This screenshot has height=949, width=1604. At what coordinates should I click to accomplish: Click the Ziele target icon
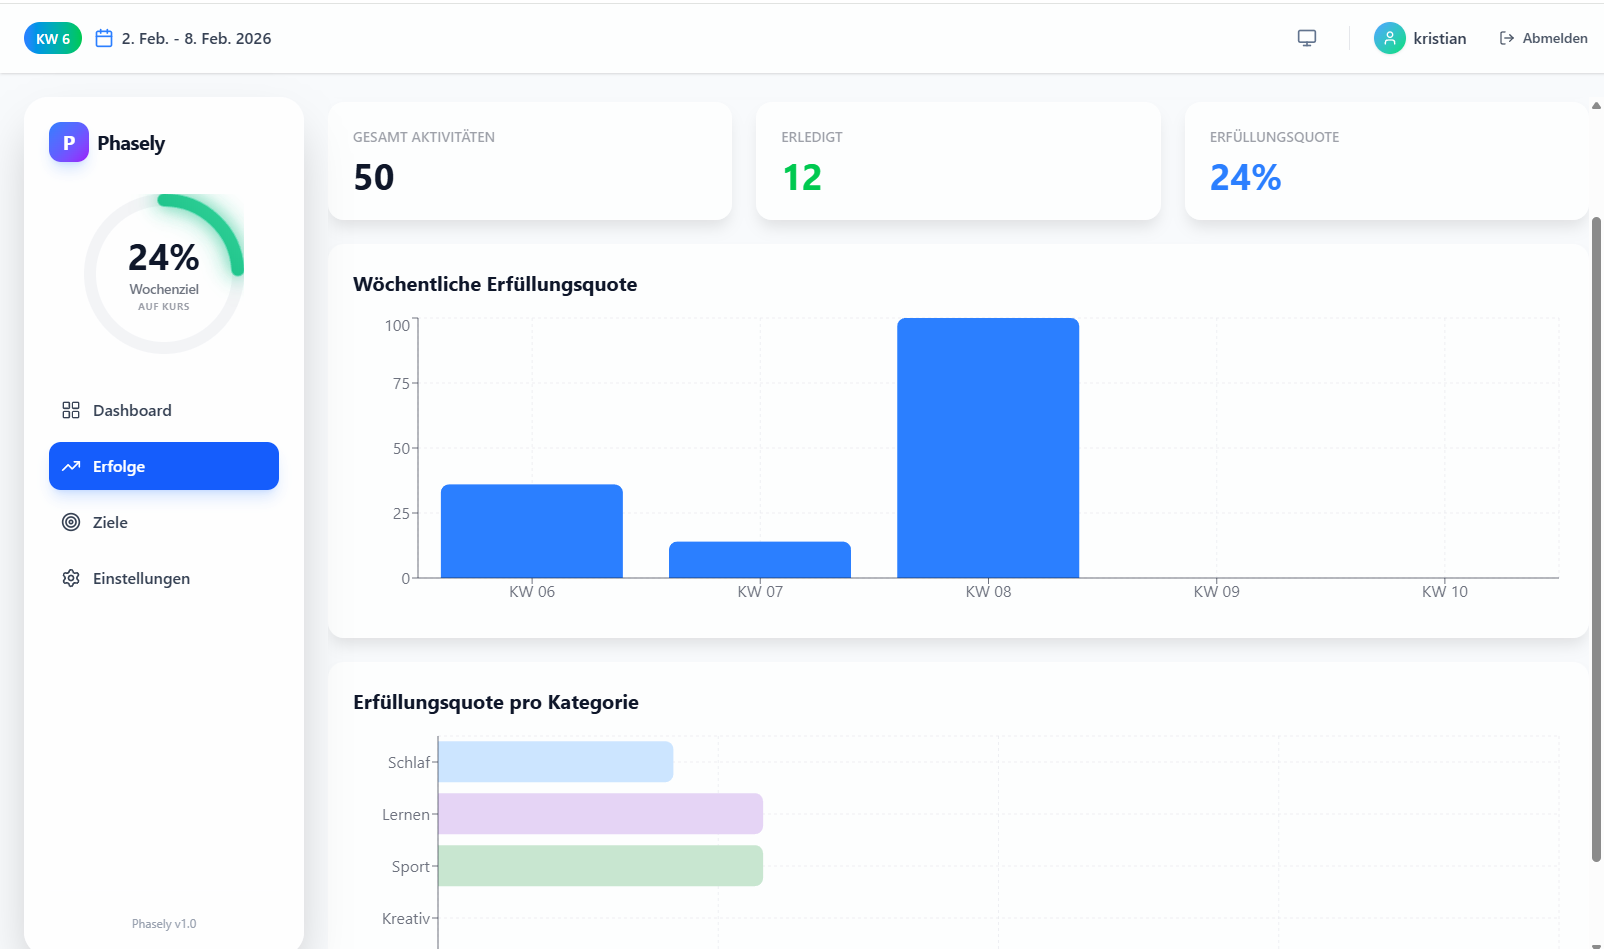[x=71, y=522]
